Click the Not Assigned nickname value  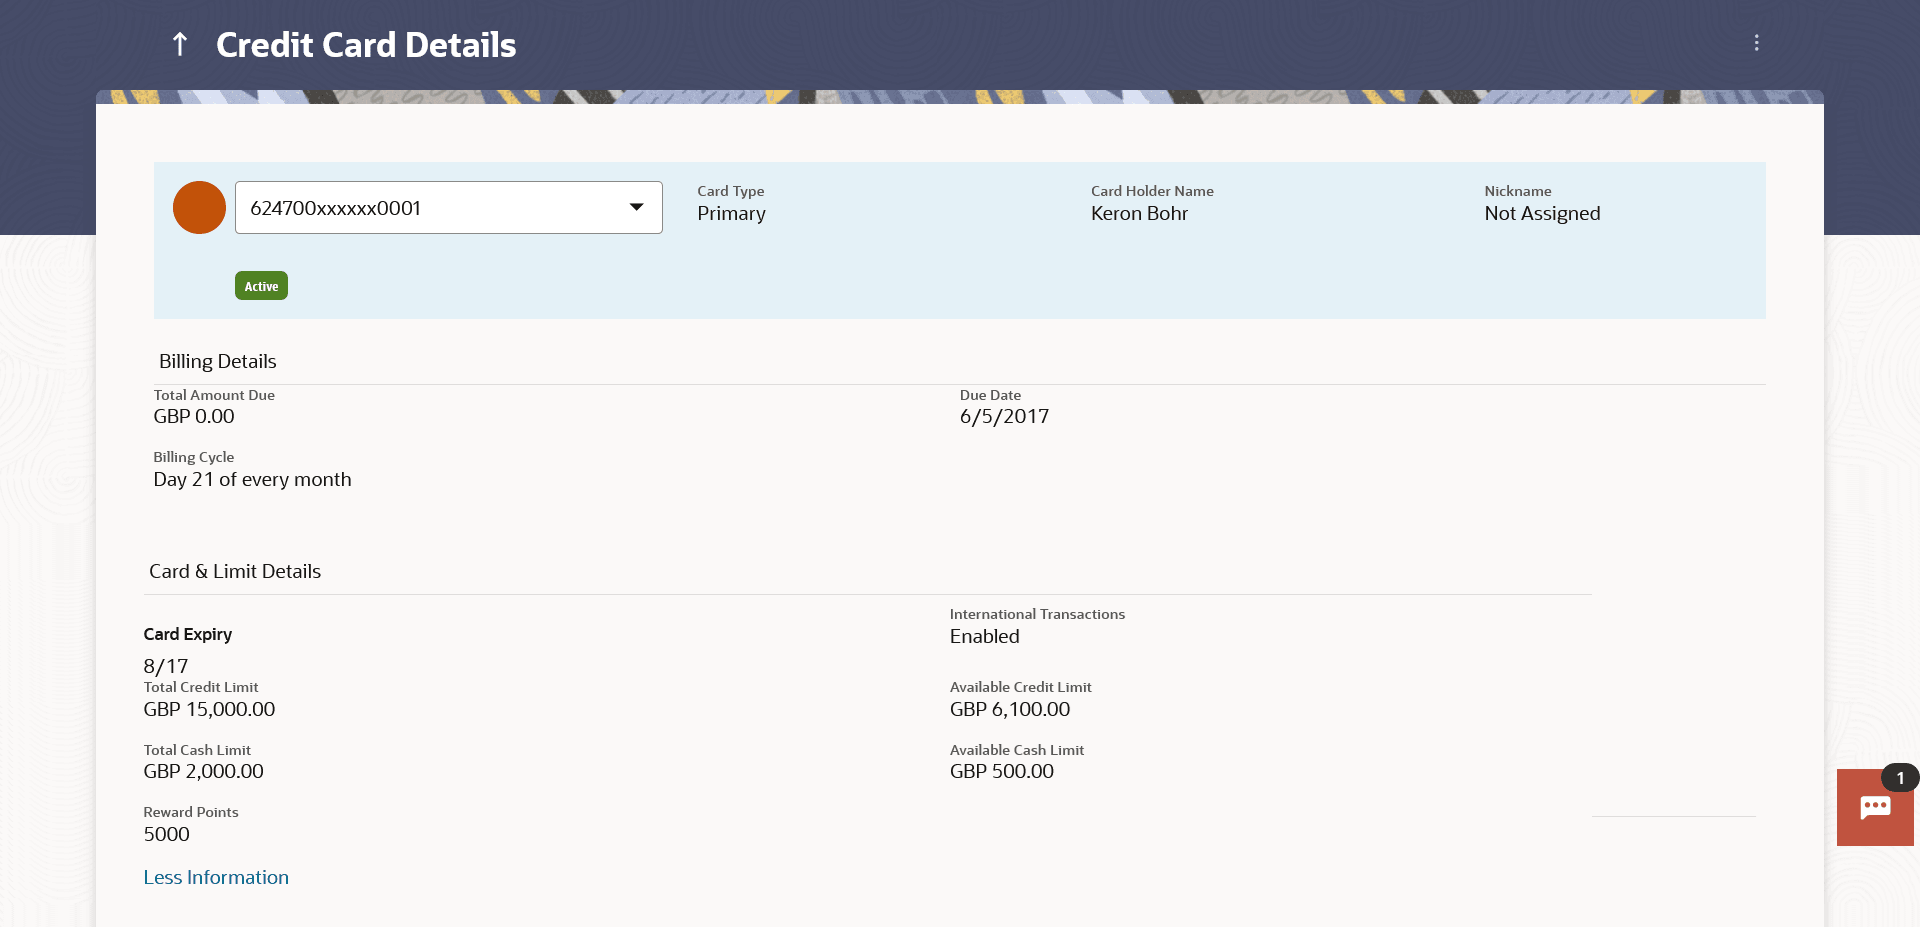tap(1542, 214)
